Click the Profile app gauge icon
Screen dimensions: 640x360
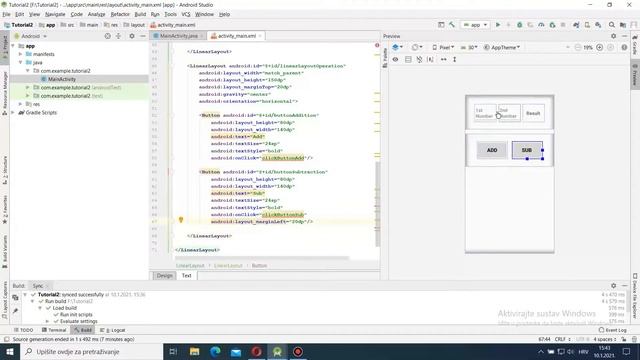541,25
